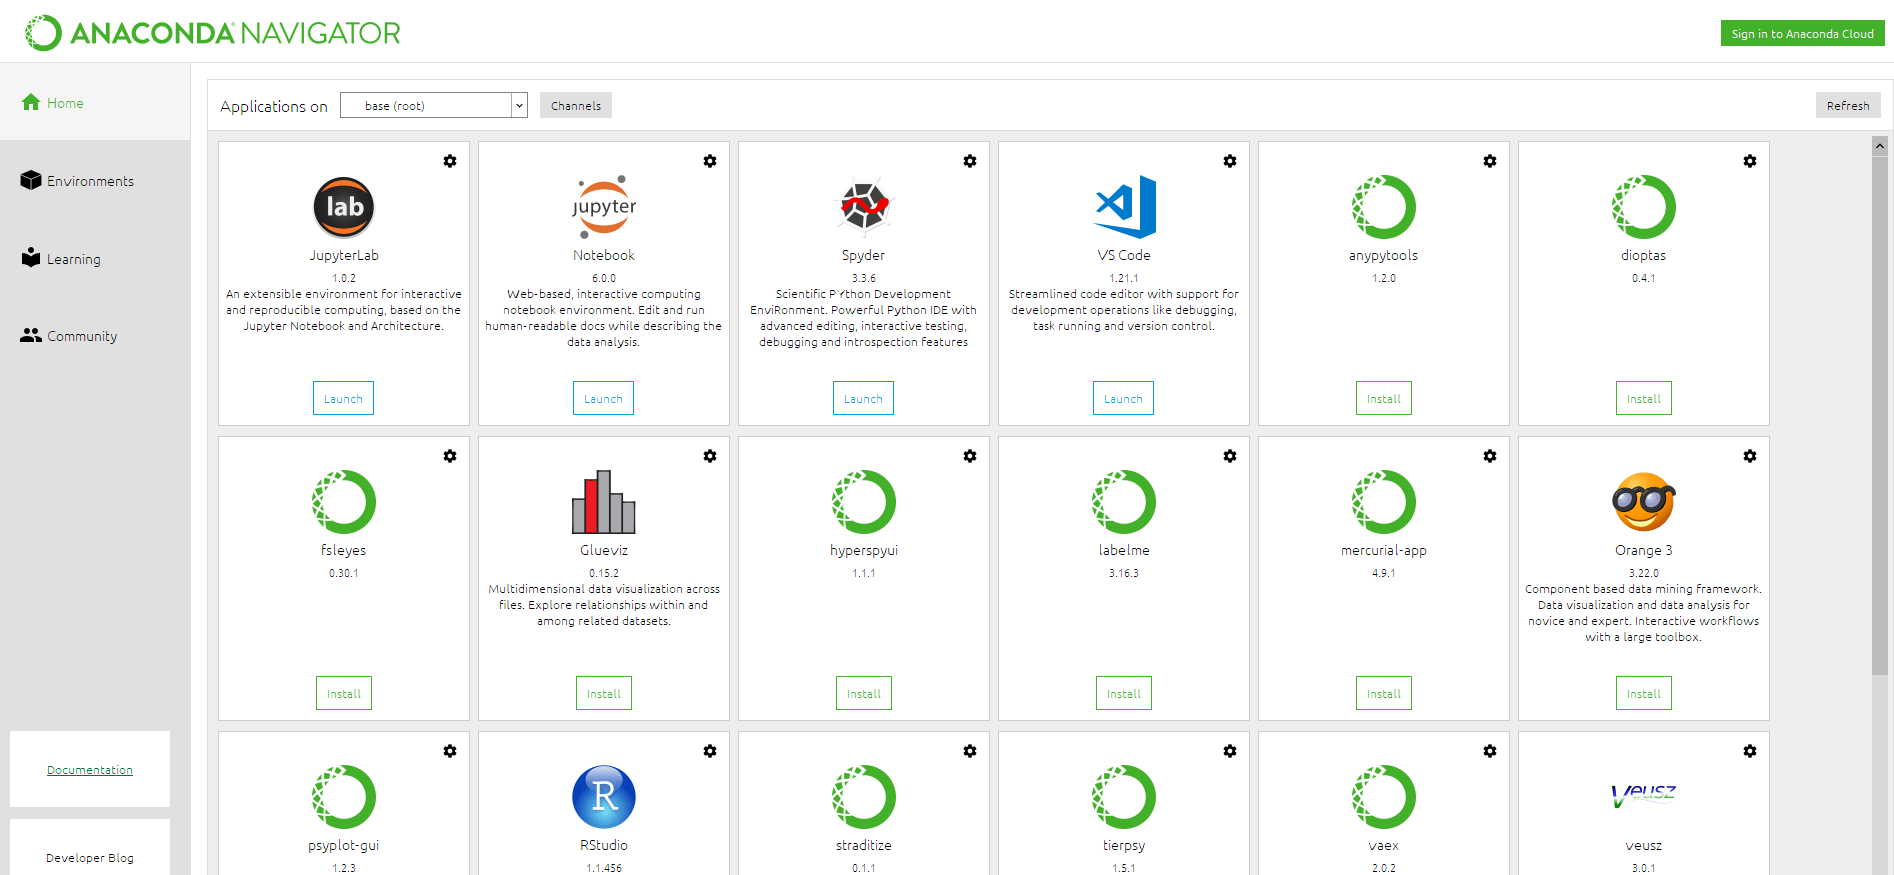Click the tierpsy app name

click(x=1124, y=845)
